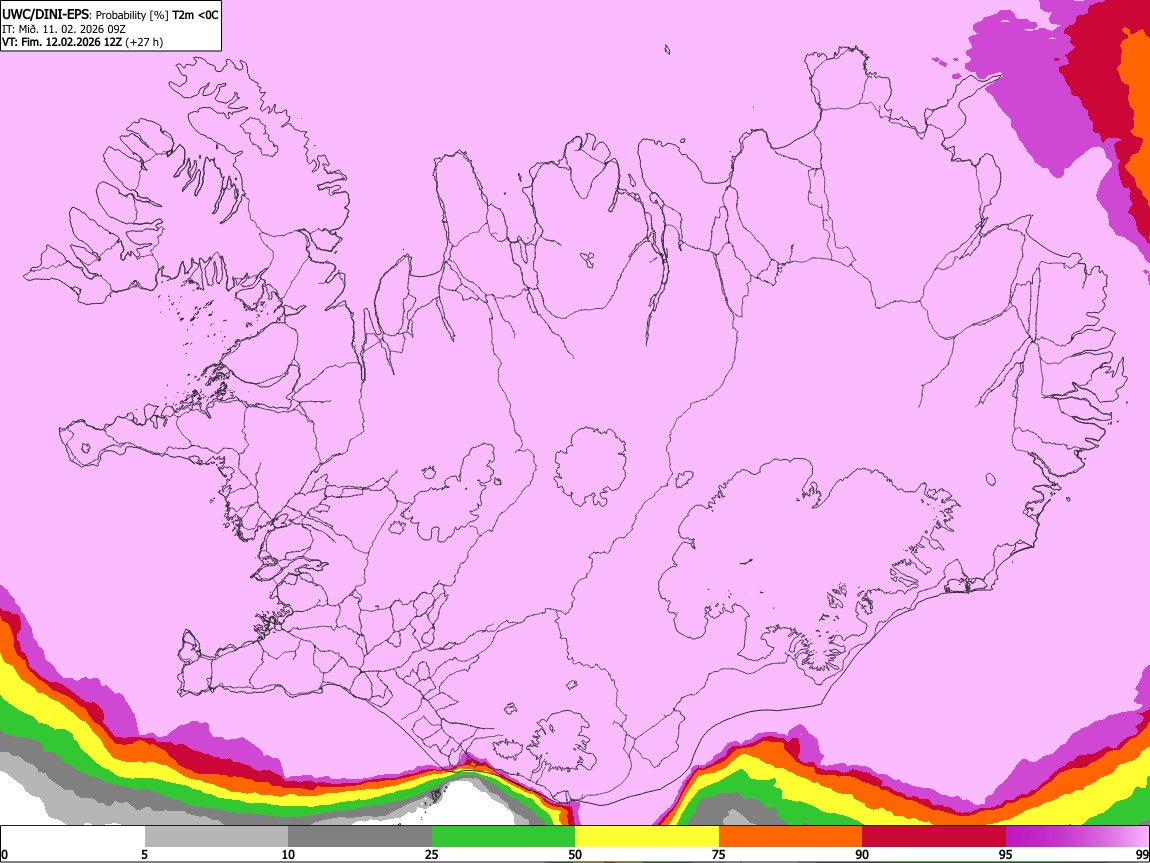The image size is (1150, 863).
Task: Click the yellow 50–75% legend segment
Action: tap(647, 836)
